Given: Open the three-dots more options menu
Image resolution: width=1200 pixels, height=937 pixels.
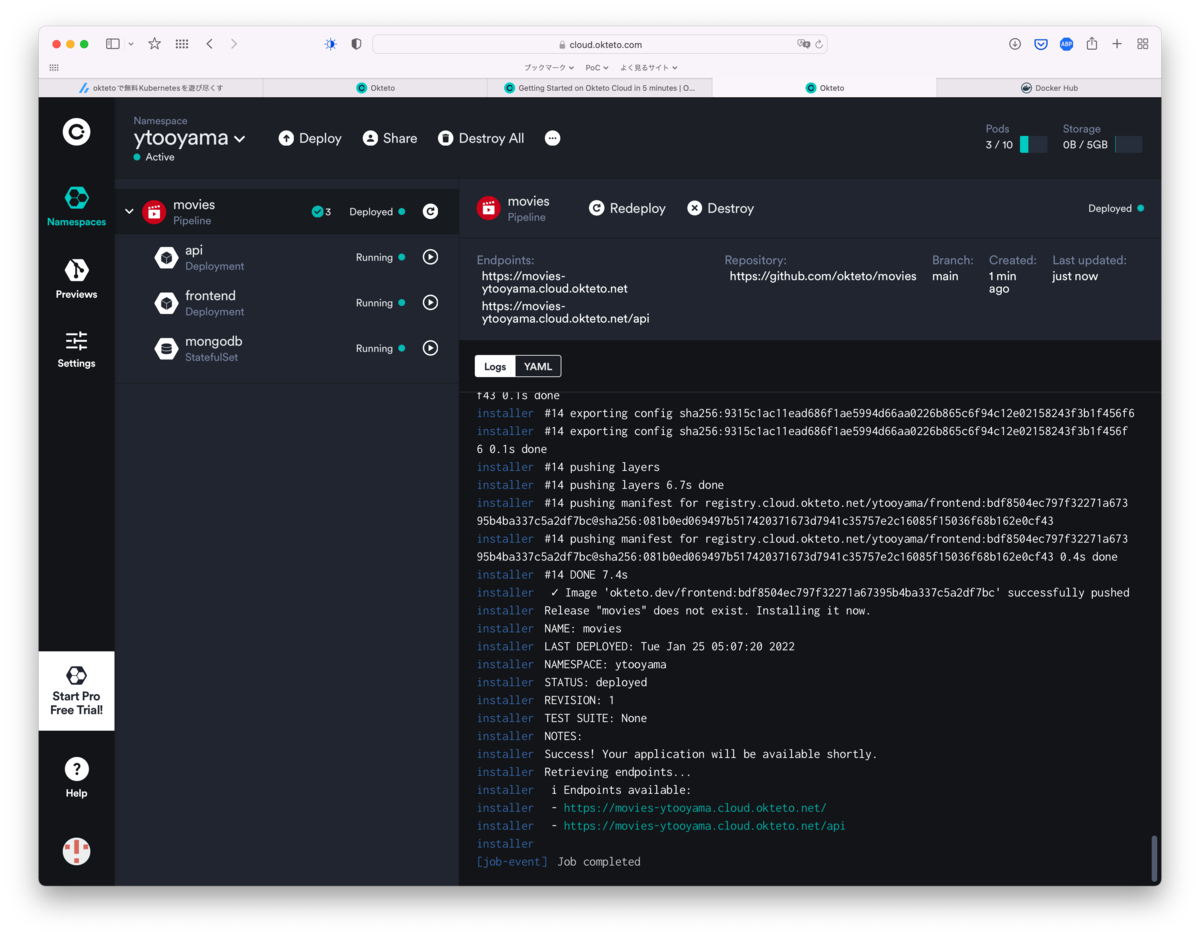Looking at the screenshot, I should point(552,138).
